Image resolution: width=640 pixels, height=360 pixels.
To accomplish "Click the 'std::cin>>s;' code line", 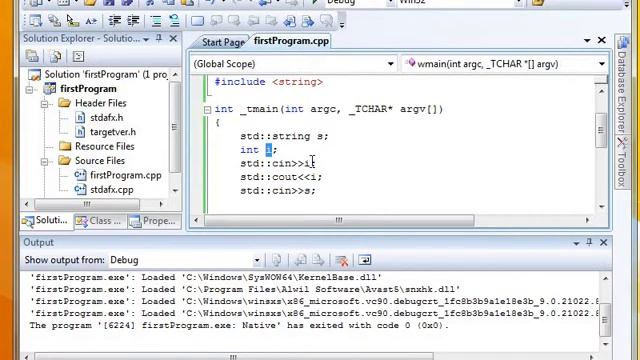I will tap(278, 190).
